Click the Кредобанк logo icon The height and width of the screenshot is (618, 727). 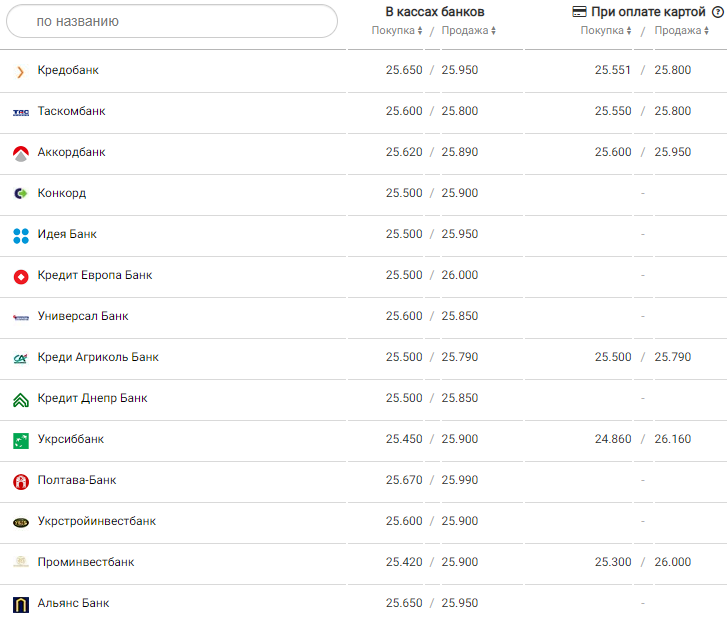[x=21, y=71]
